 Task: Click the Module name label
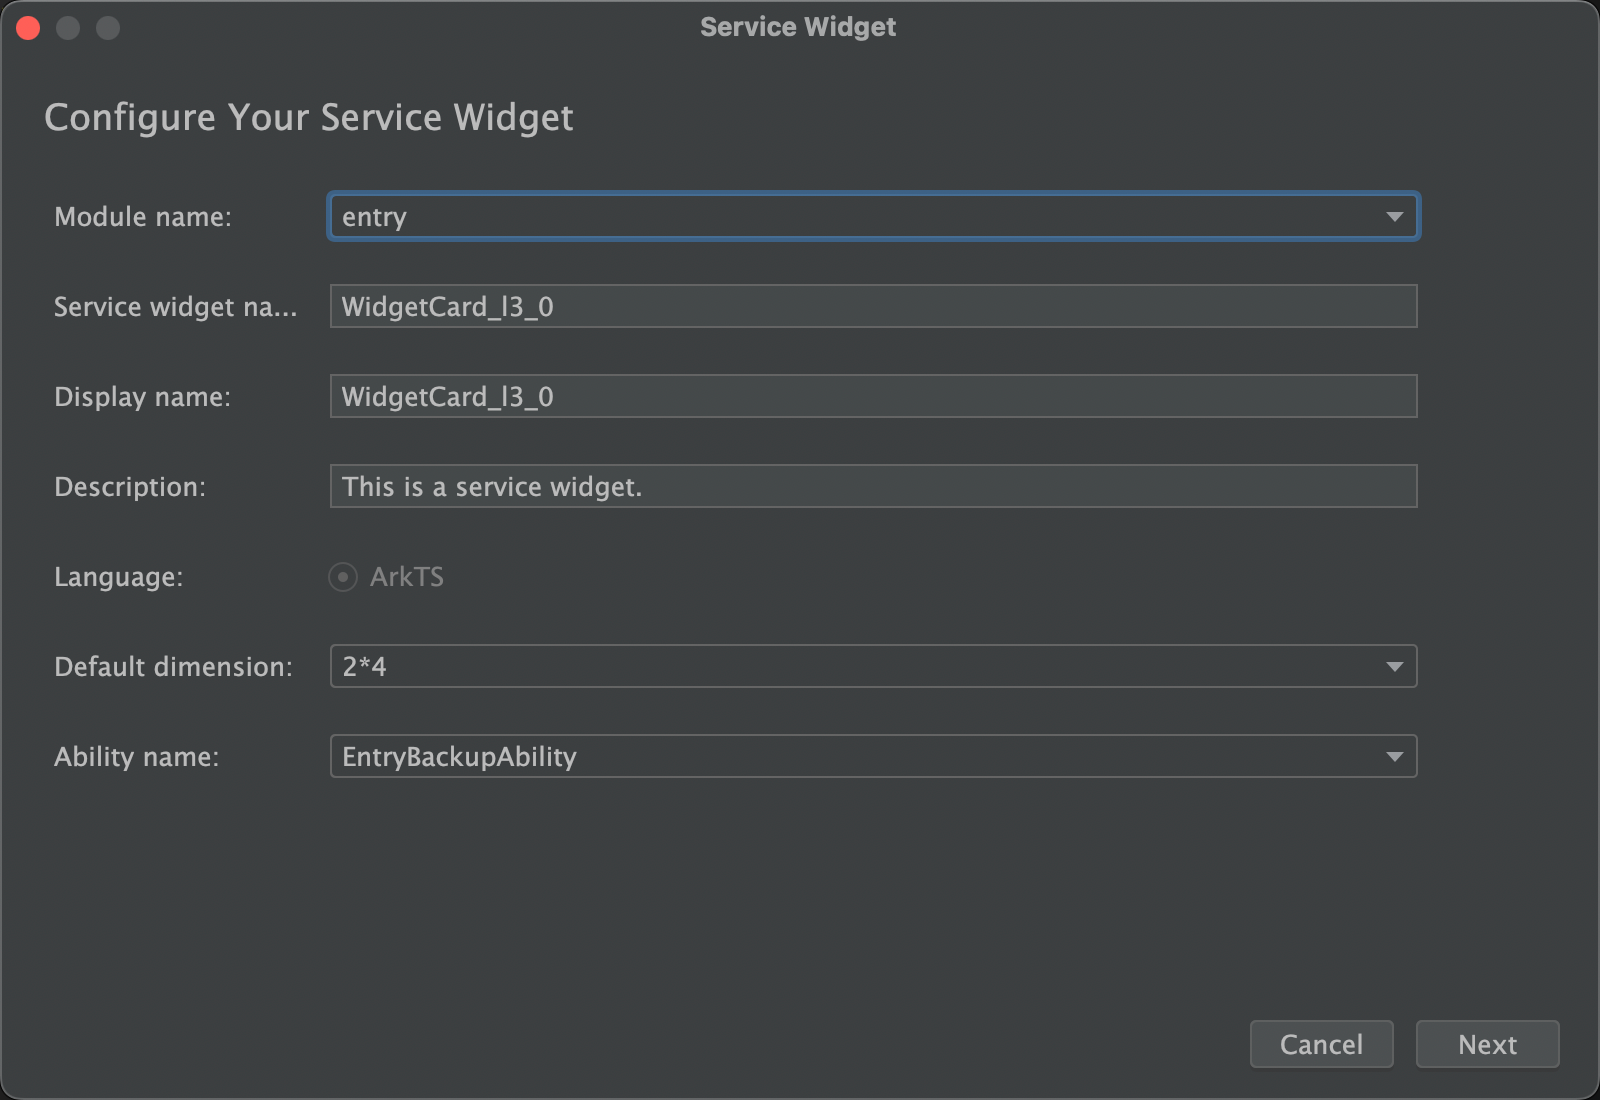click(x=143, y=217)
